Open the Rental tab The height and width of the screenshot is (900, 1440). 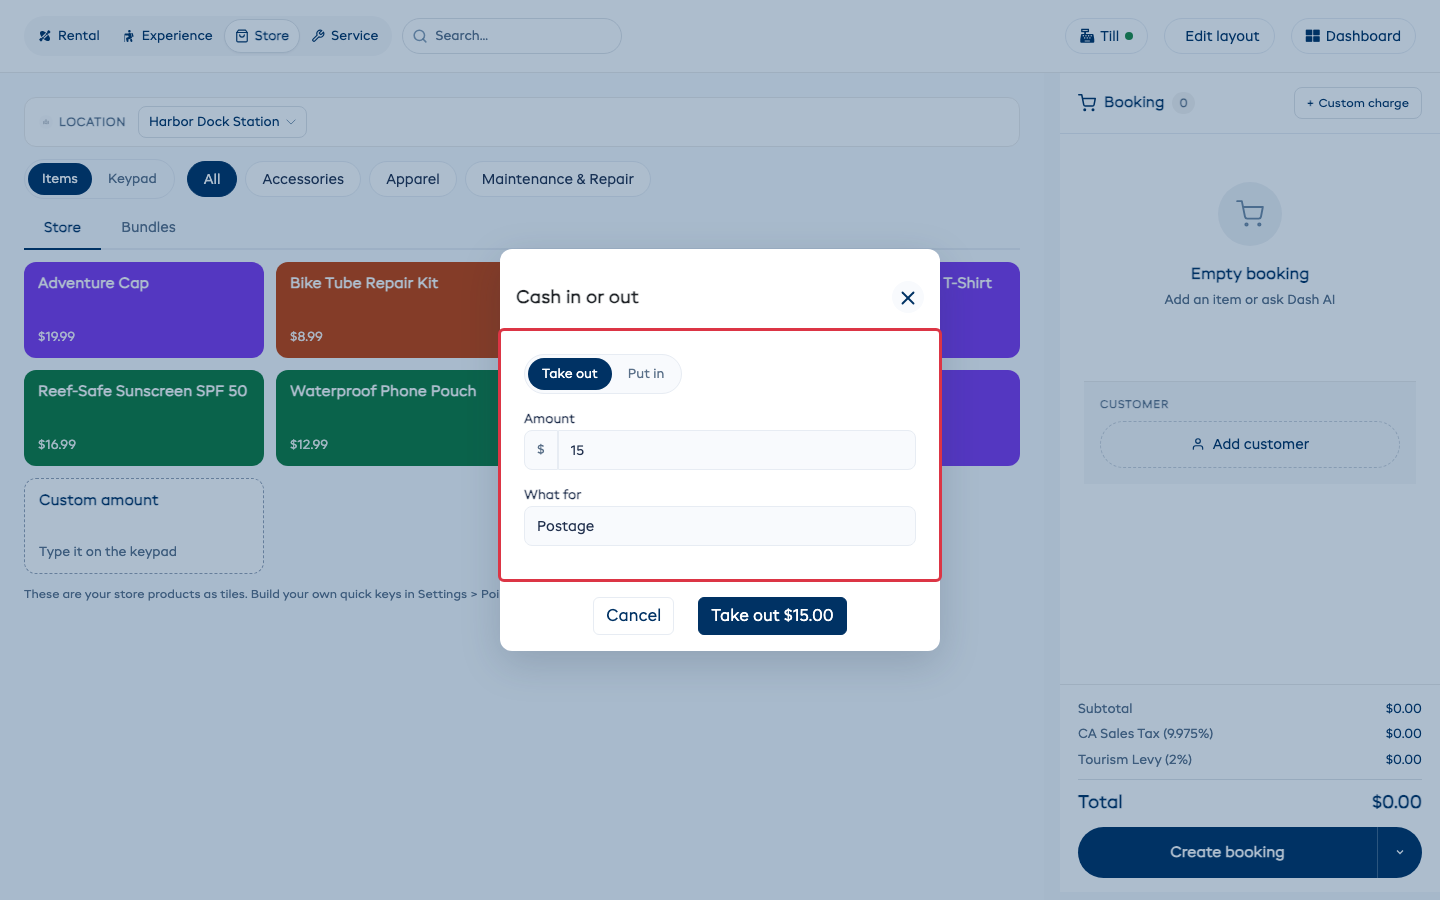69,36
